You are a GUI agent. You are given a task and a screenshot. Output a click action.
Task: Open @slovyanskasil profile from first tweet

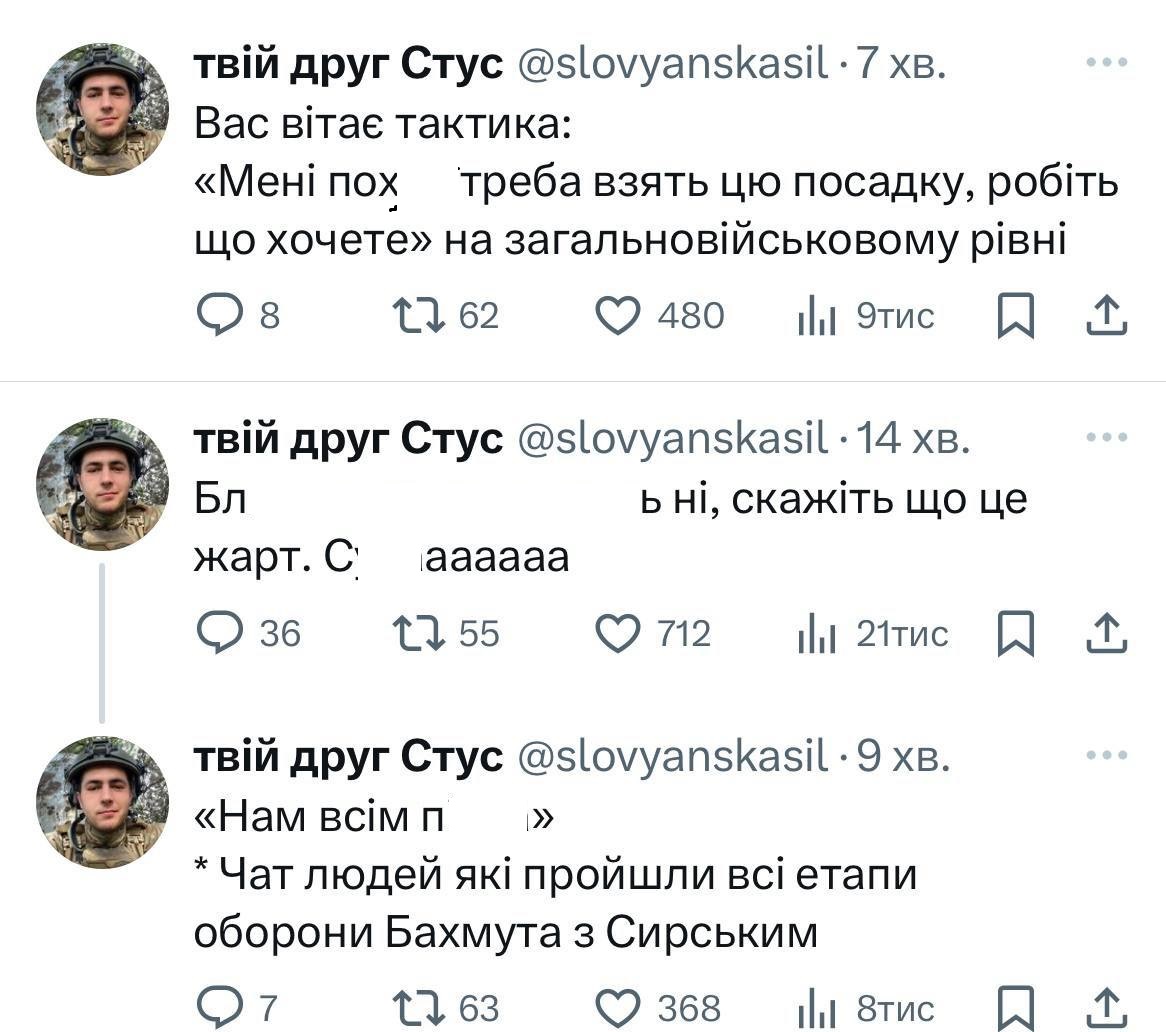(x=672, y=65)
